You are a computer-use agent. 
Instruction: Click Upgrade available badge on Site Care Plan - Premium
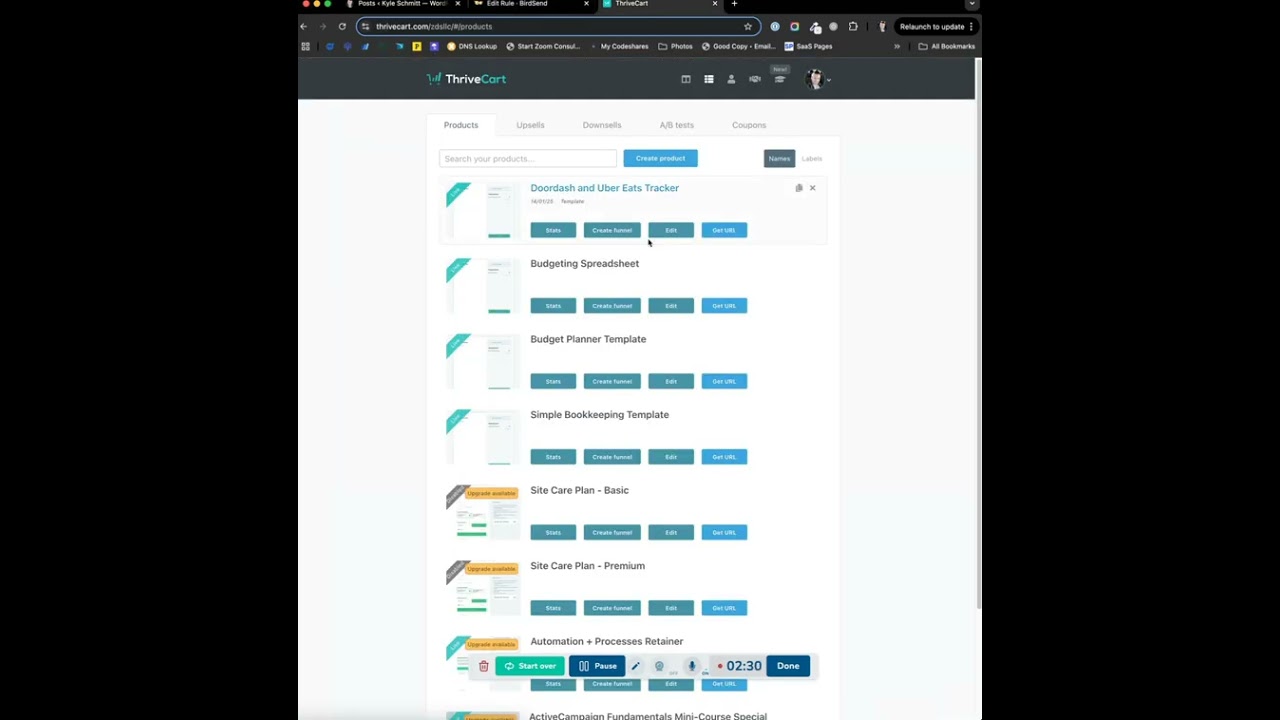(x=491, y=569)
